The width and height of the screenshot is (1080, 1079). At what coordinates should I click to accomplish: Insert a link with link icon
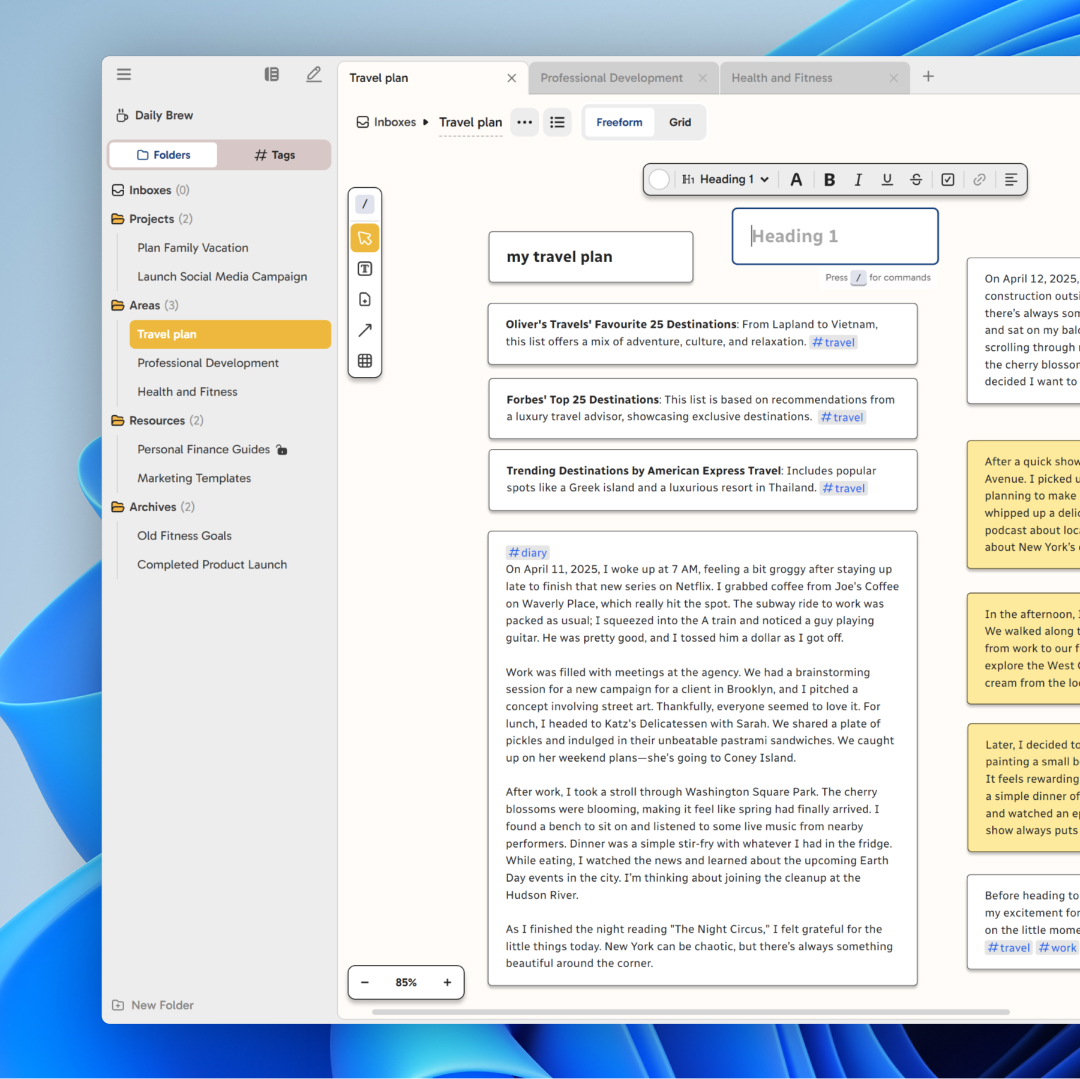(x=979, y=180)
